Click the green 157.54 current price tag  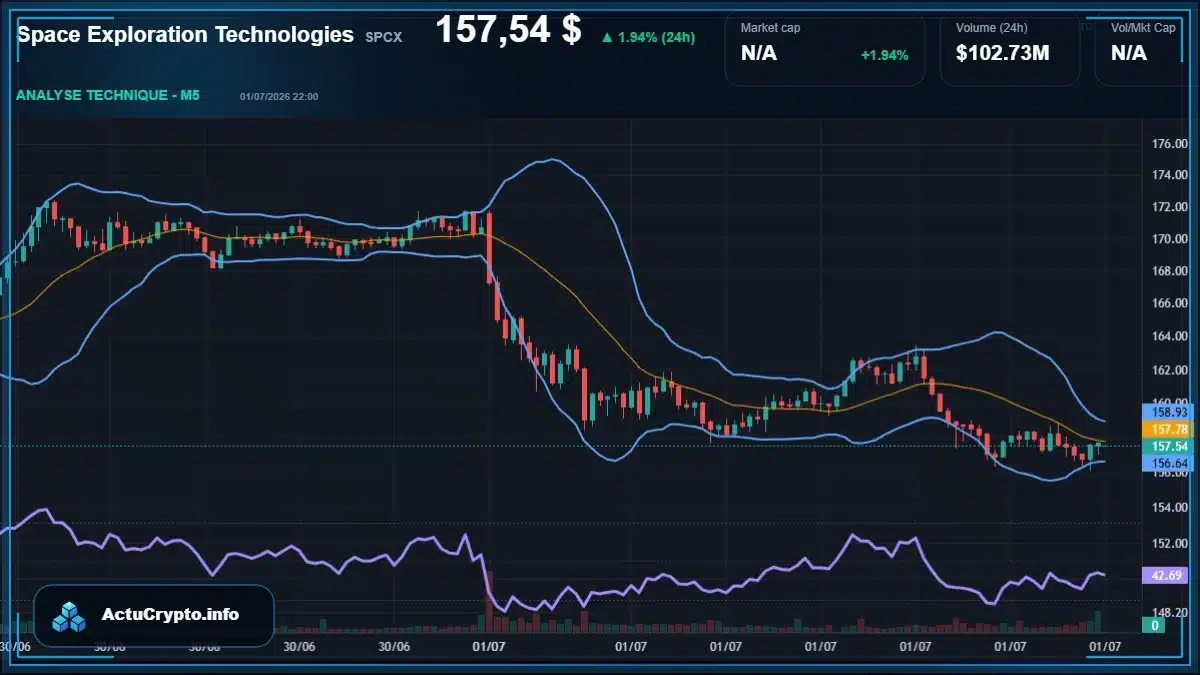pyautogui.click(x=1169, y=446)
